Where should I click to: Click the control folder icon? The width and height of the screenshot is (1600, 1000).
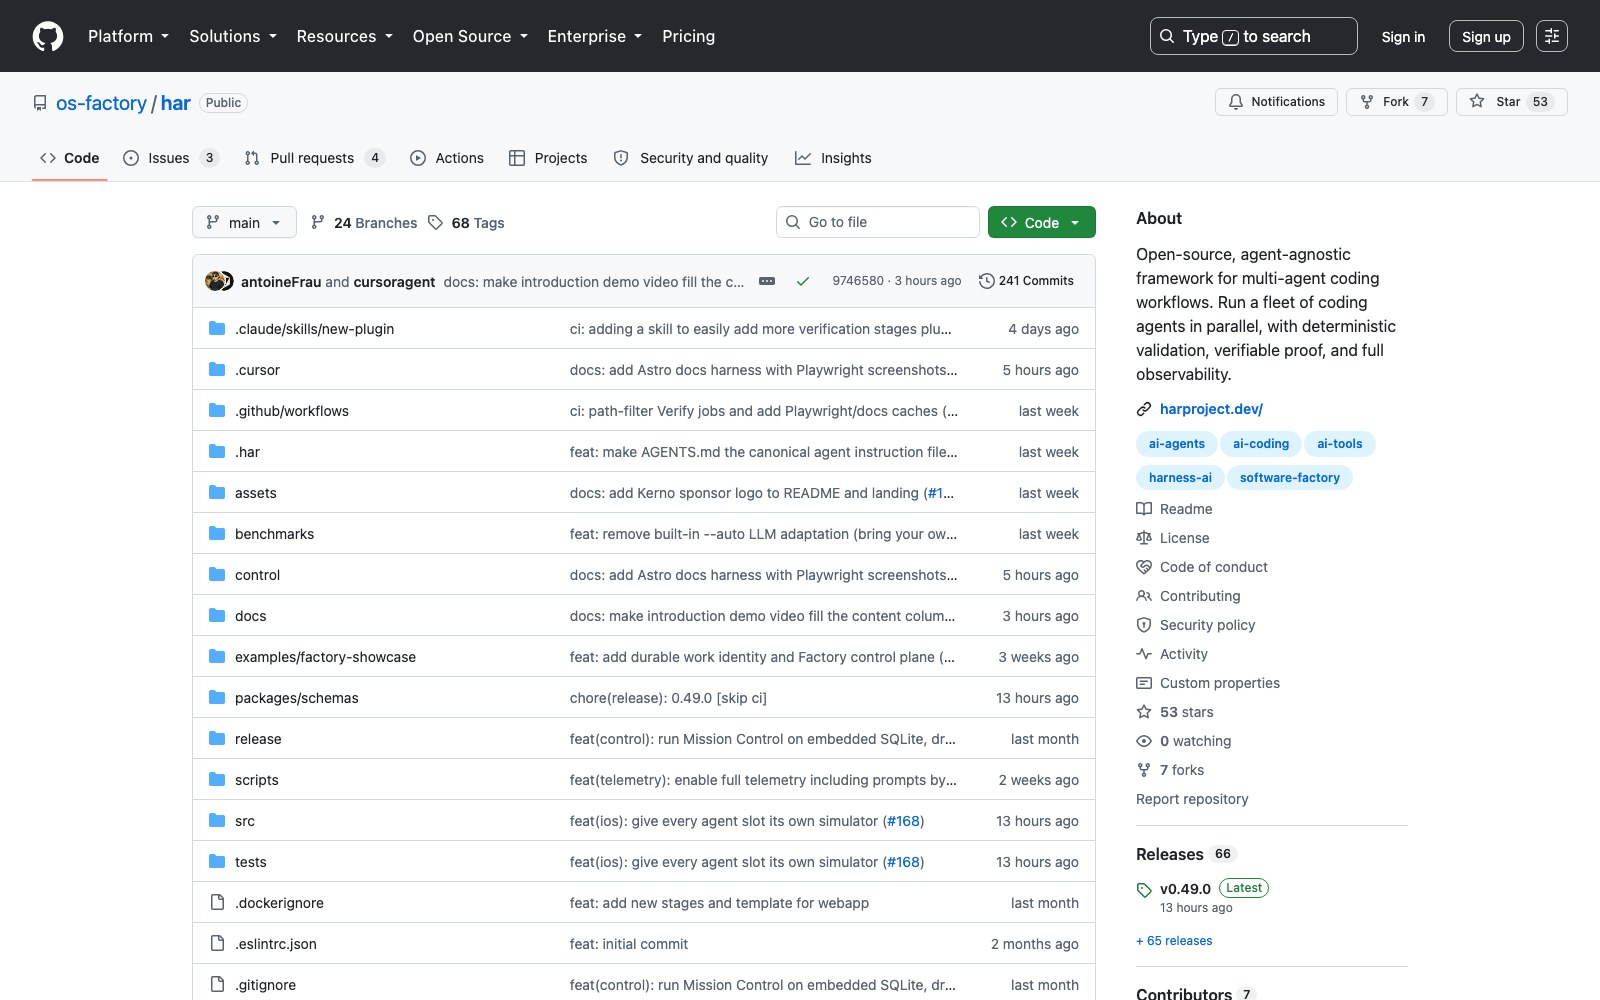point(217,574)
